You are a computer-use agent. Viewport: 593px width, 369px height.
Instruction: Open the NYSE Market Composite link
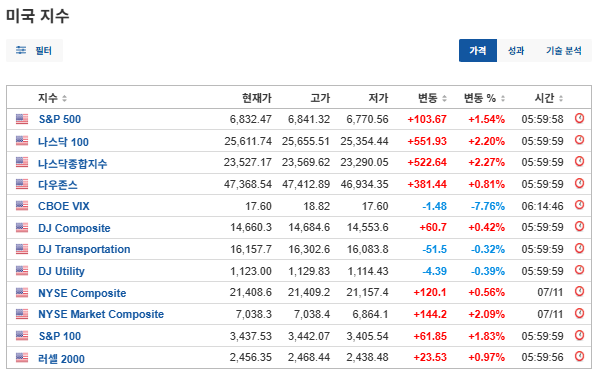[101, 314]
